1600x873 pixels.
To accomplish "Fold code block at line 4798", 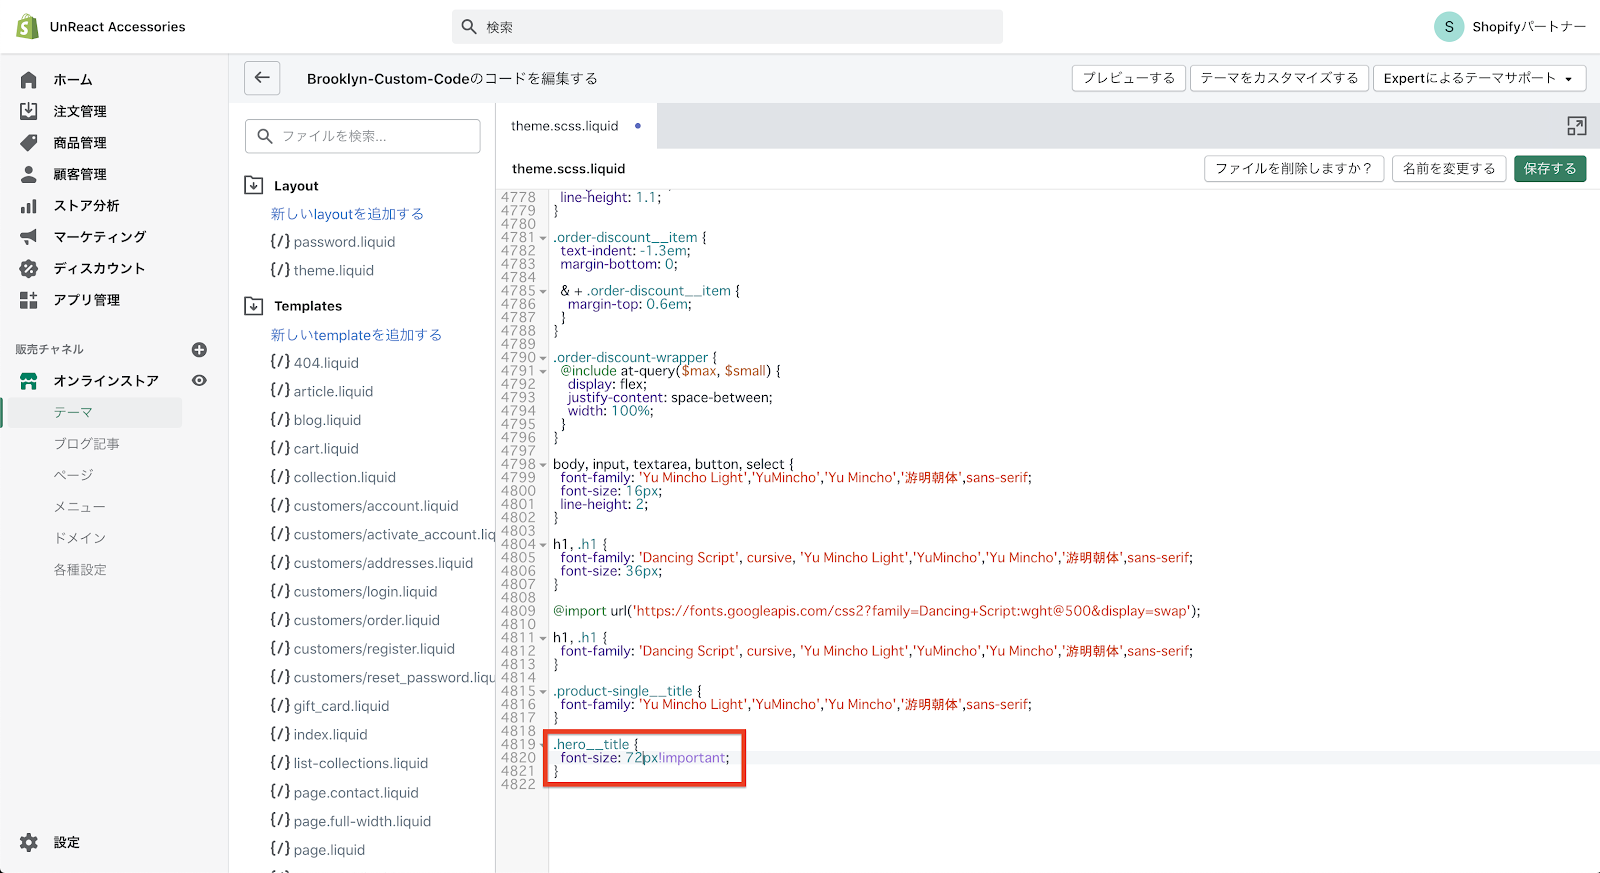I will pyautogui.click(x=543, y=465).
